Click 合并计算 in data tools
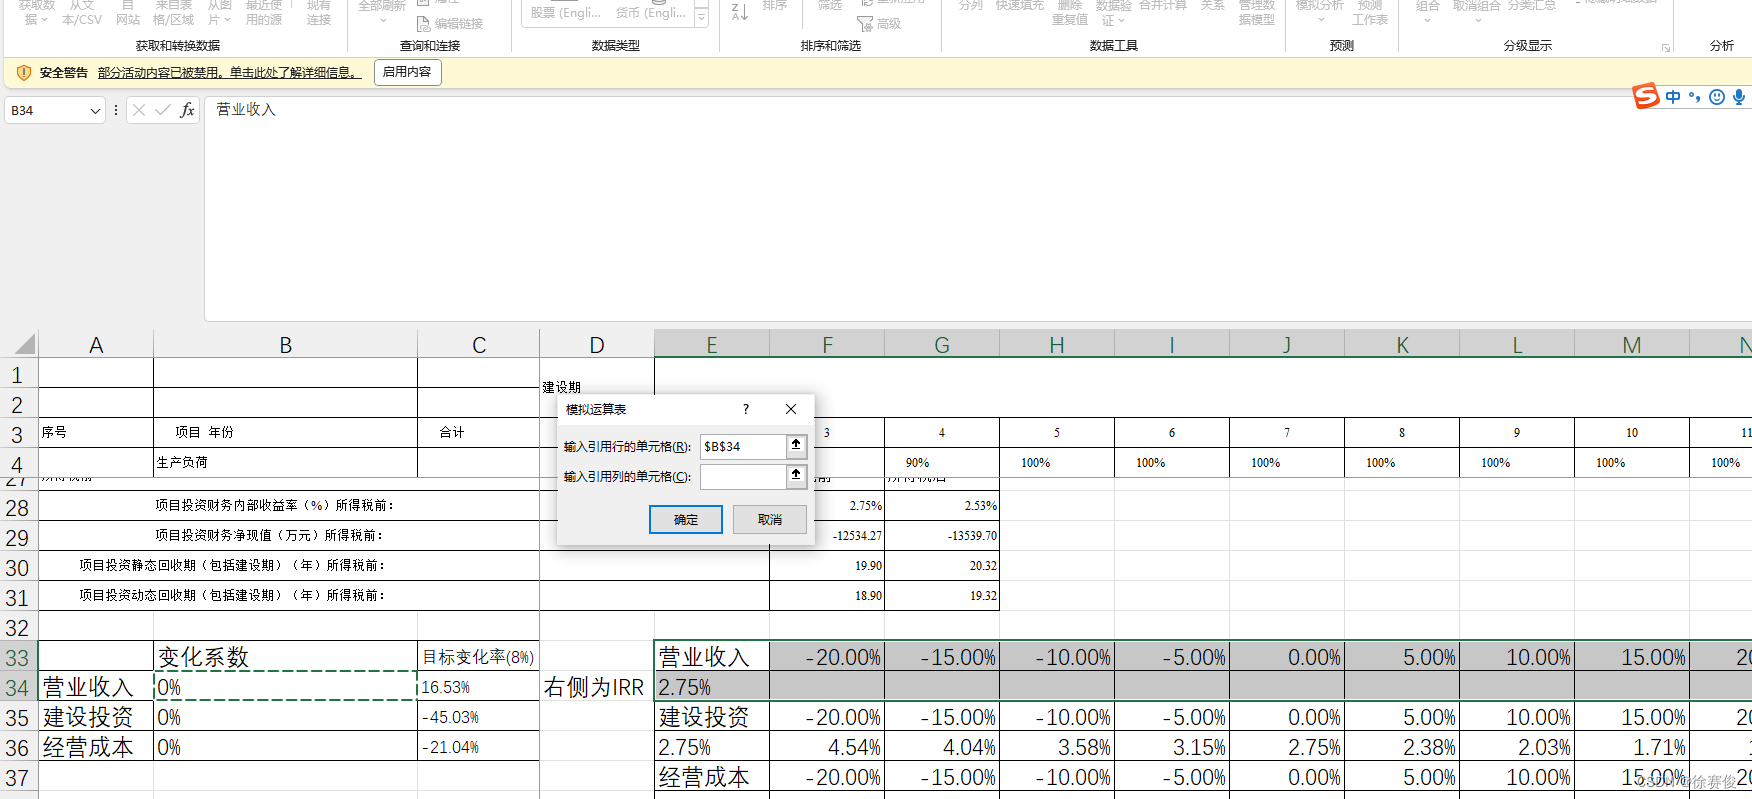 [1163, 6]
